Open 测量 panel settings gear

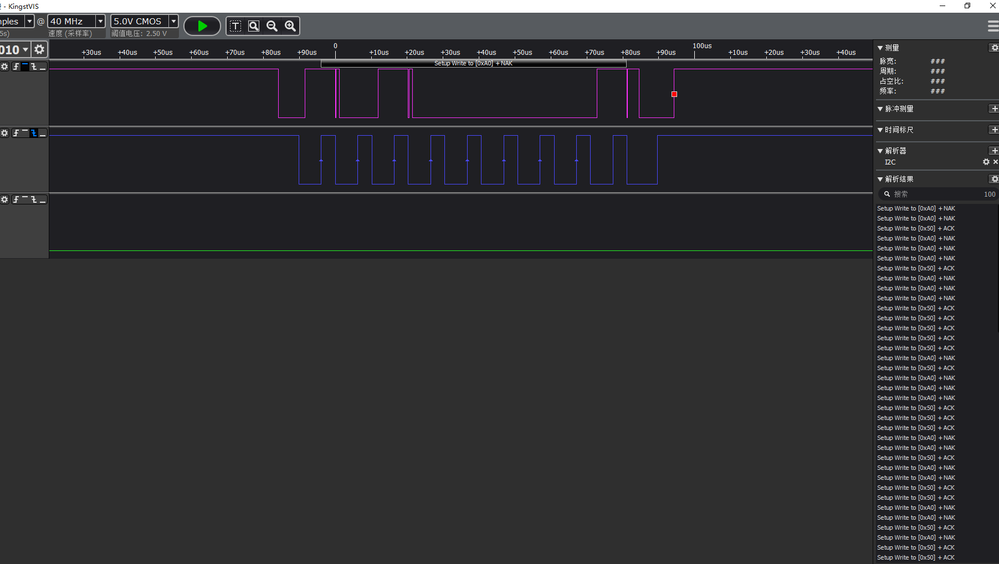pyautogui.click(x=994, y=48)
